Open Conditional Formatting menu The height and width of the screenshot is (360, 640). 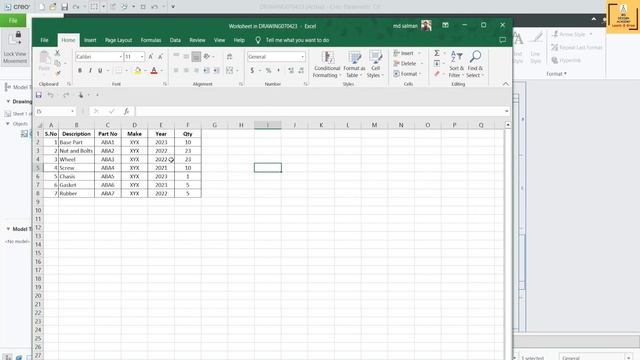click(x=327, y=64)
